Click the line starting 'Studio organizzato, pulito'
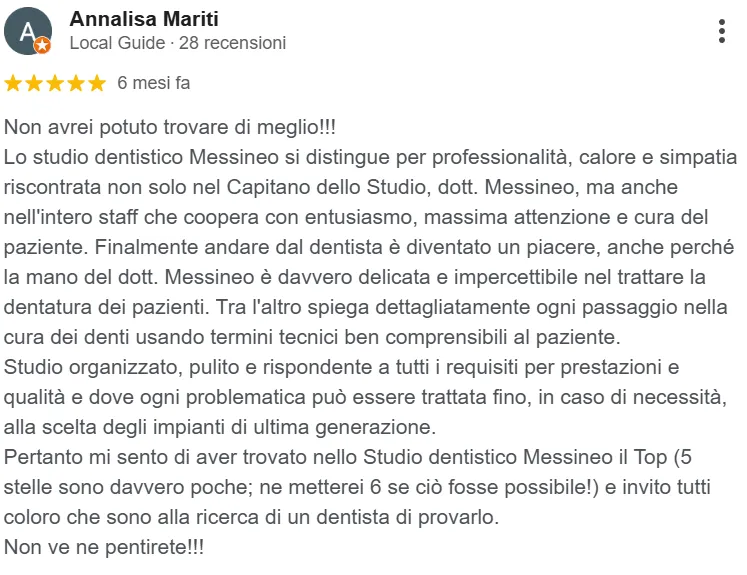The image size is (747, 575). pyautogui.click(x=341, y=367)
